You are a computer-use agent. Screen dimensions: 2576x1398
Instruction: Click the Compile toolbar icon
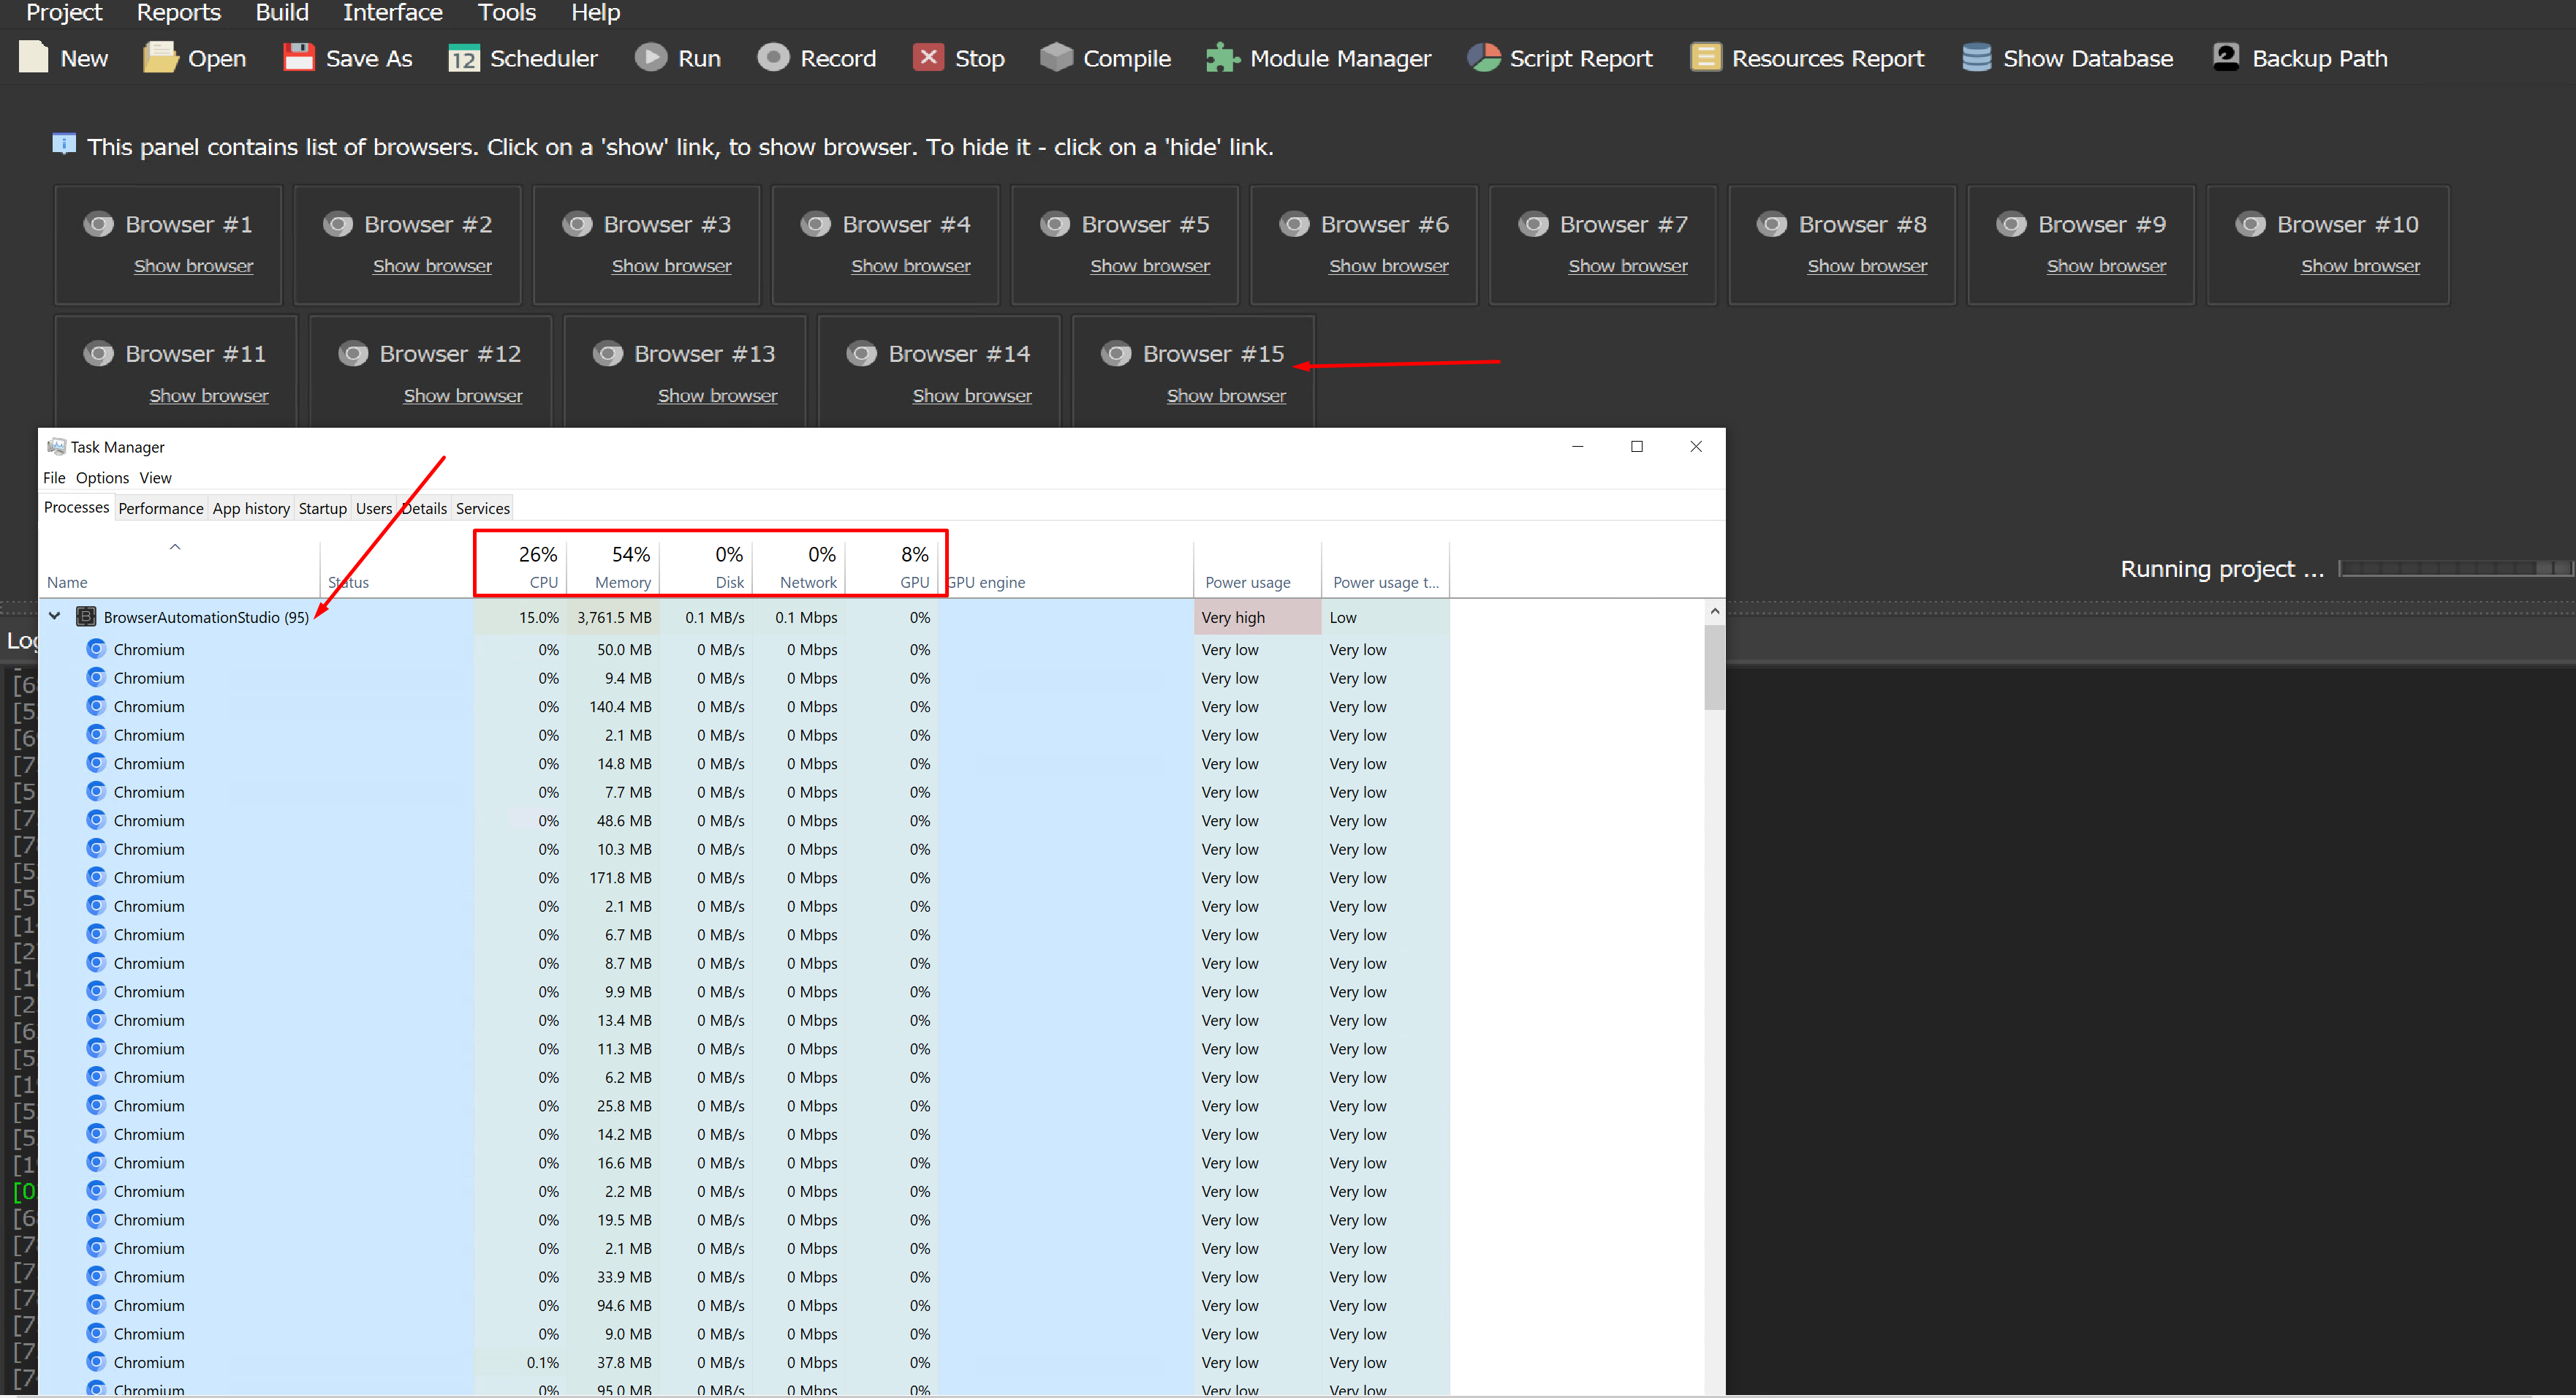[x=1056, y=57]
